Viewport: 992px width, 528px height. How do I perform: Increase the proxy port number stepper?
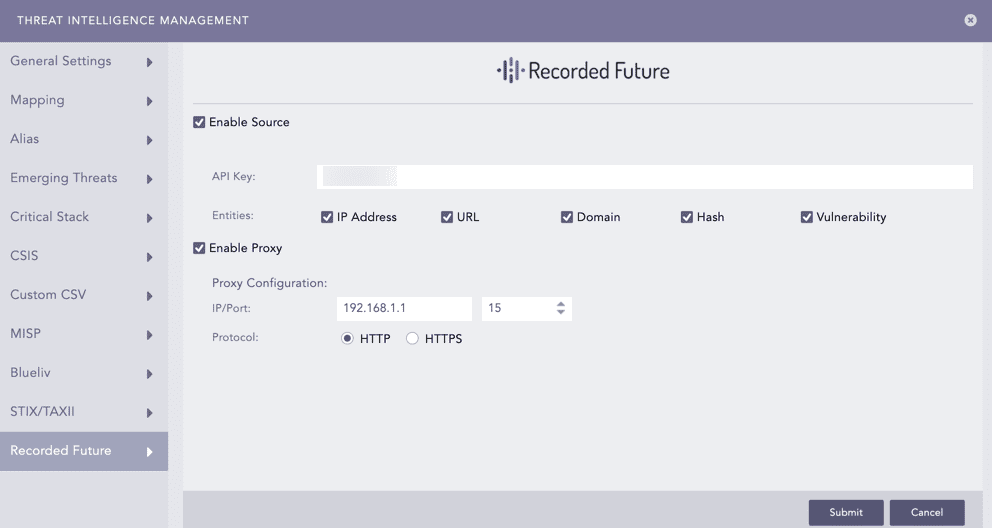click(561, 305)
